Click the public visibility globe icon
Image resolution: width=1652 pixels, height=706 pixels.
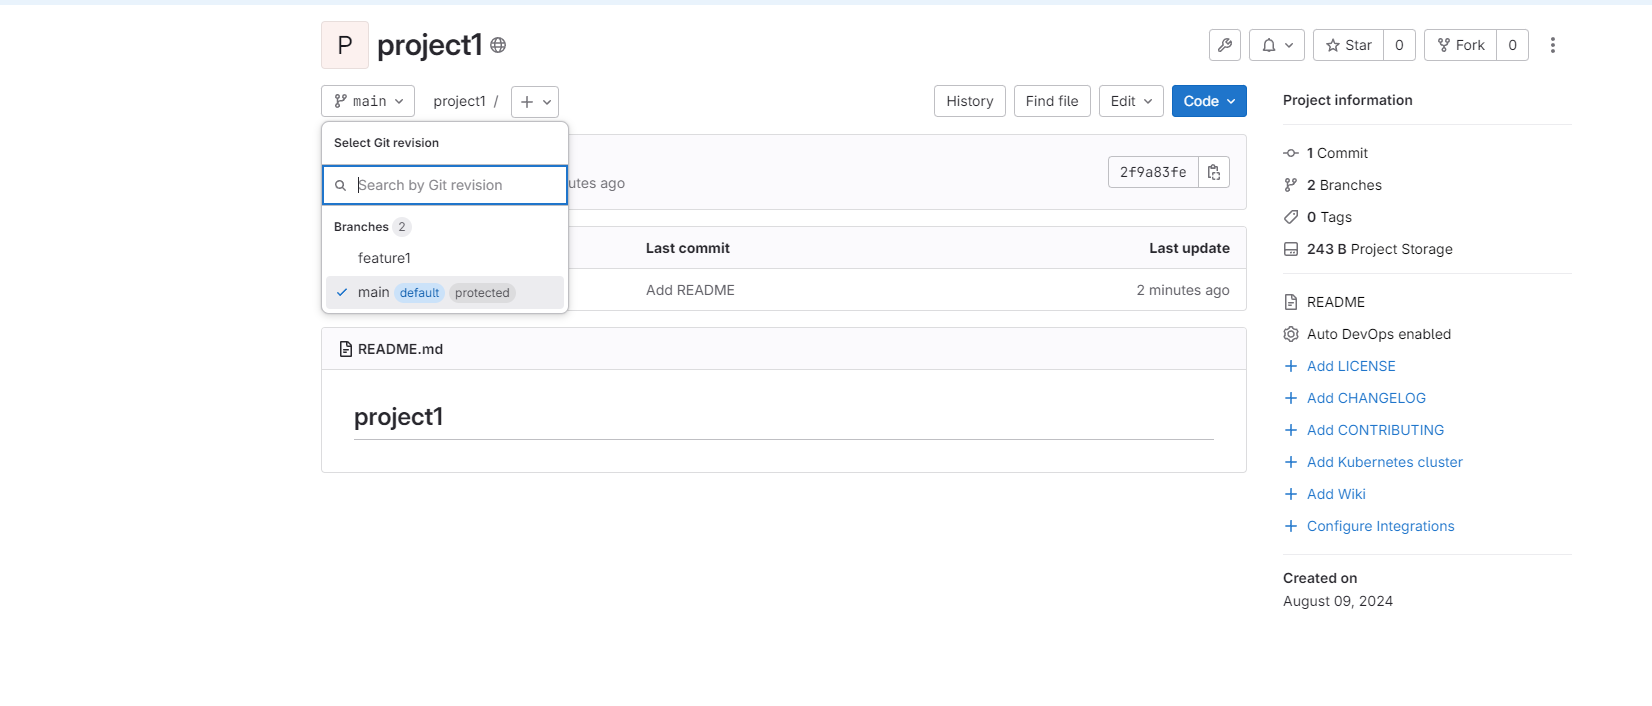(498, 45)
